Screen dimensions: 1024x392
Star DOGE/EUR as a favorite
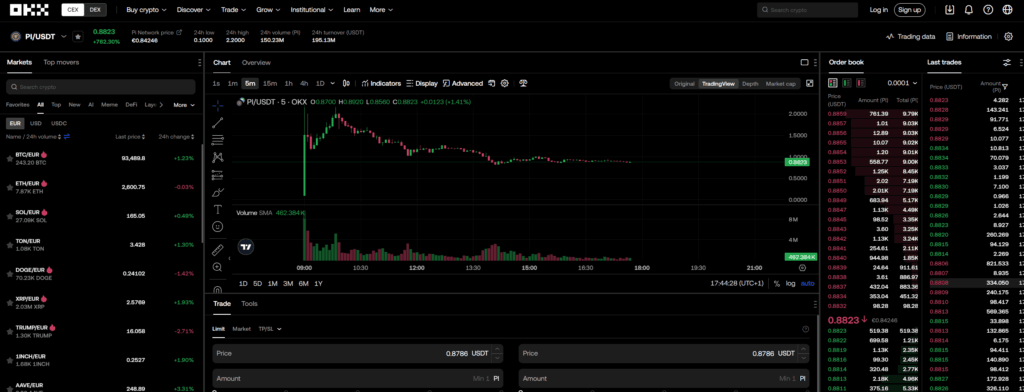point(10,273)
